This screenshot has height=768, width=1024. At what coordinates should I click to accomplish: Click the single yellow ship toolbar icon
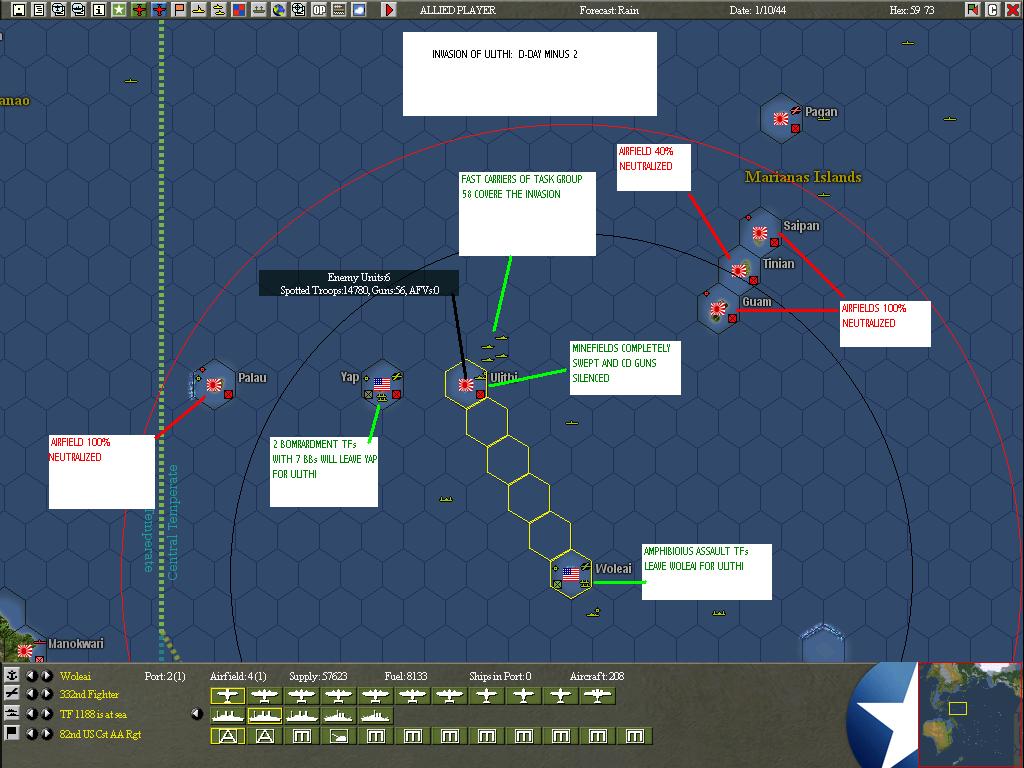(x=199, y=10)
